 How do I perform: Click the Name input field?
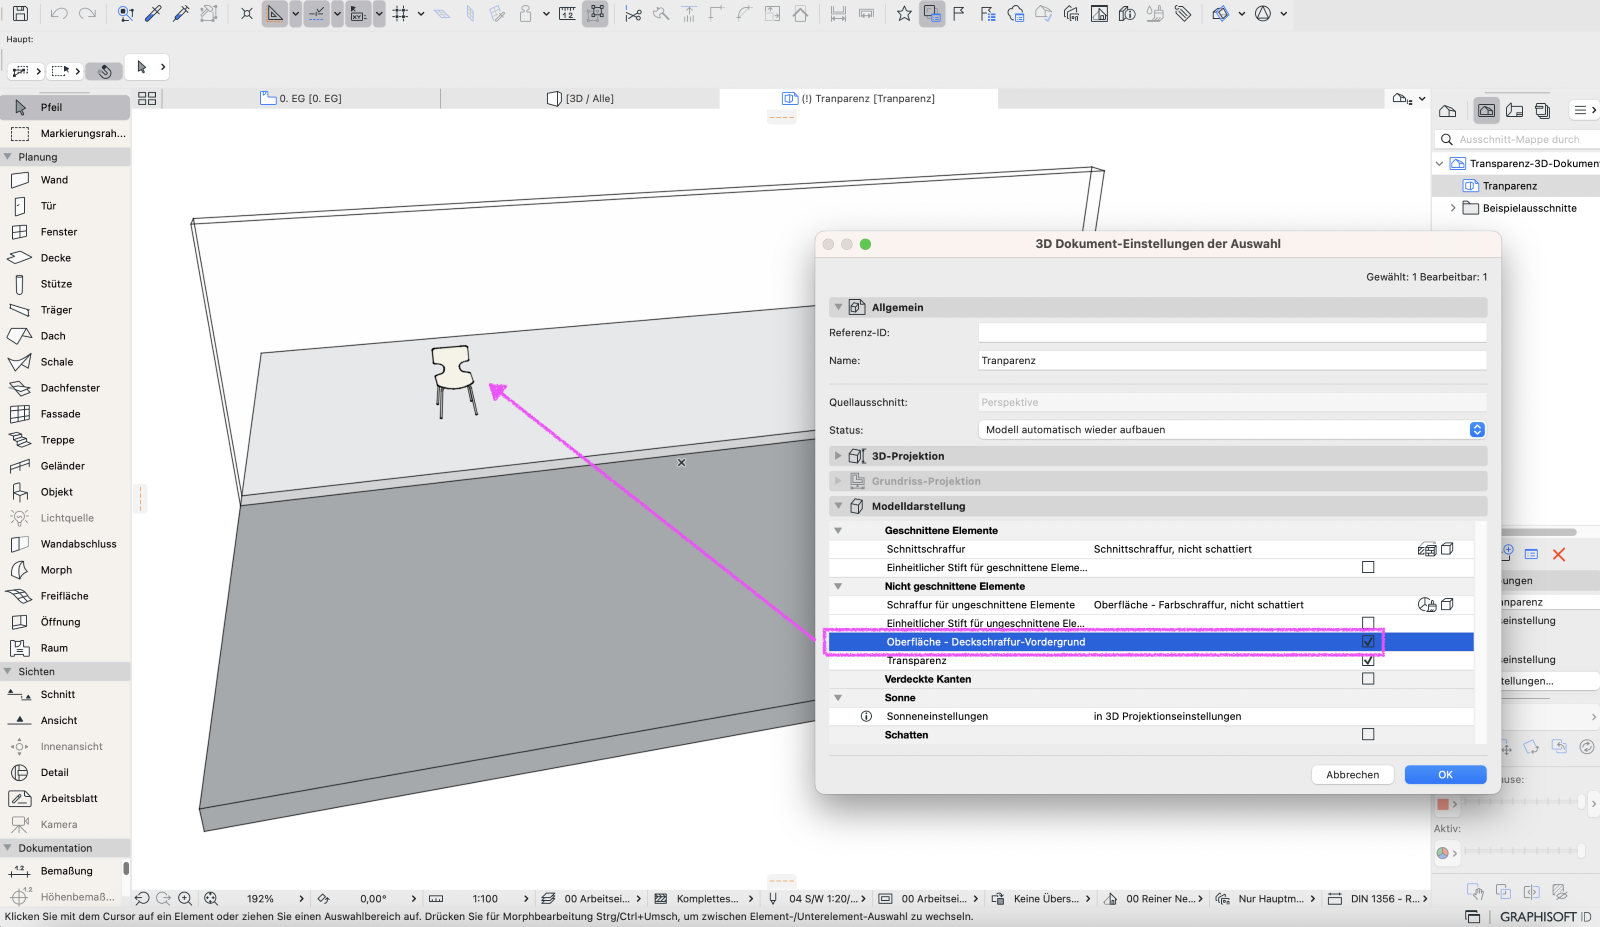click(x=1232, y=361)
